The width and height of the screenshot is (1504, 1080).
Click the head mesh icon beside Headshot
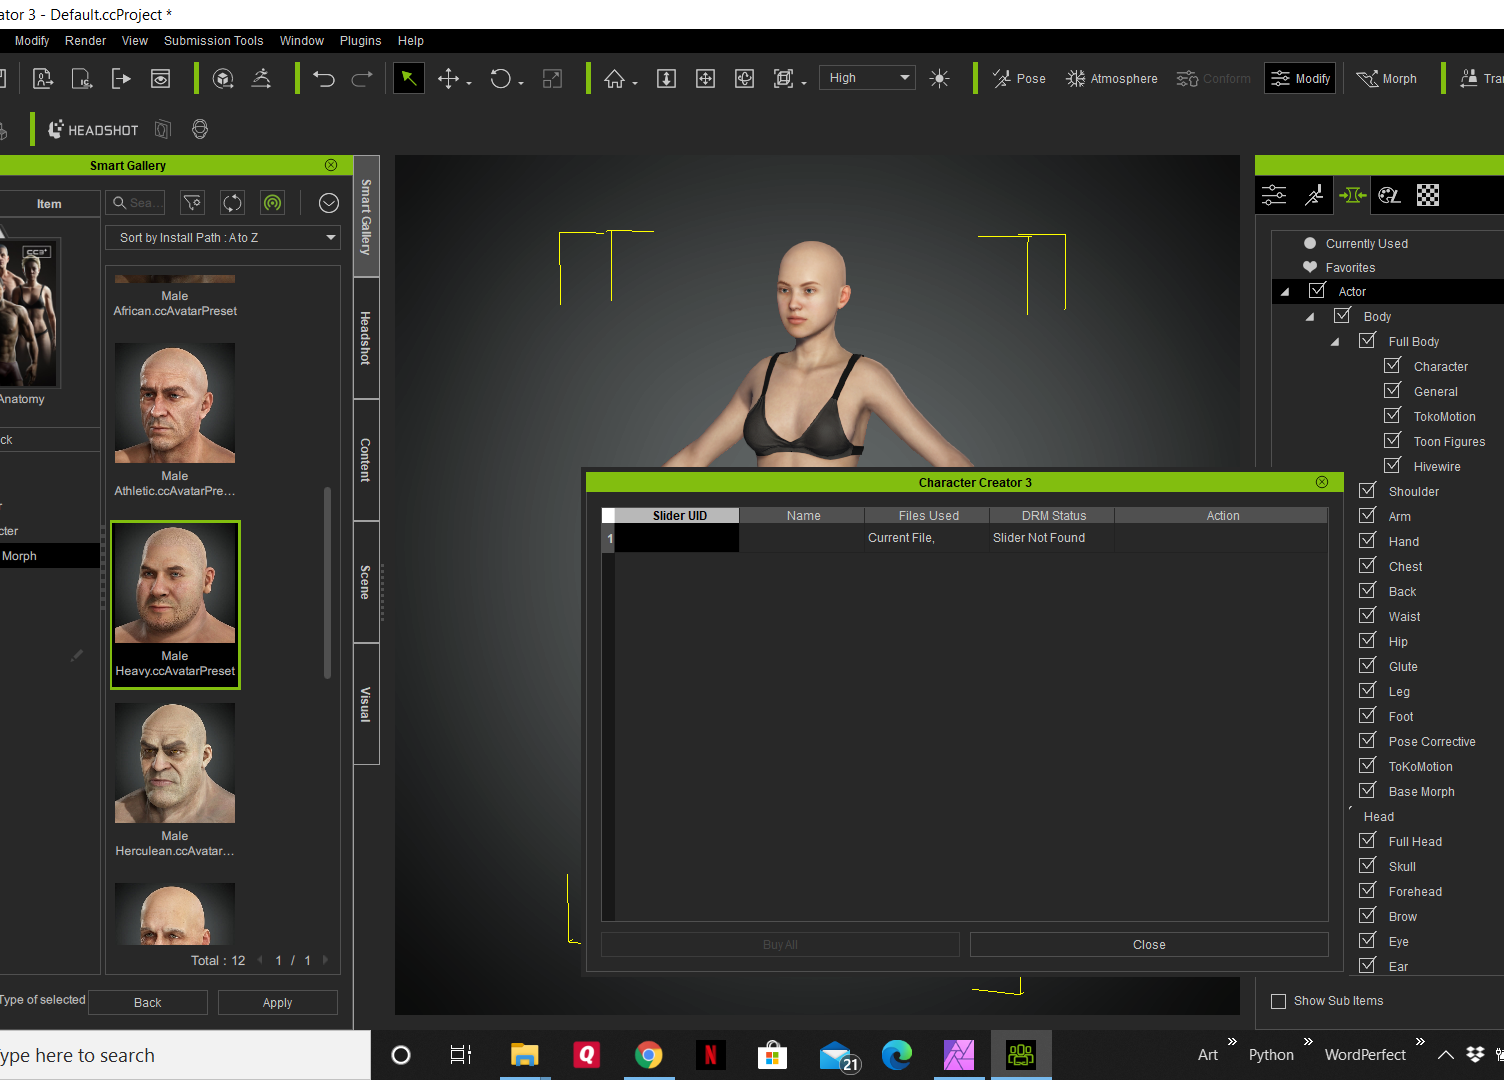(x=200, y=129)
